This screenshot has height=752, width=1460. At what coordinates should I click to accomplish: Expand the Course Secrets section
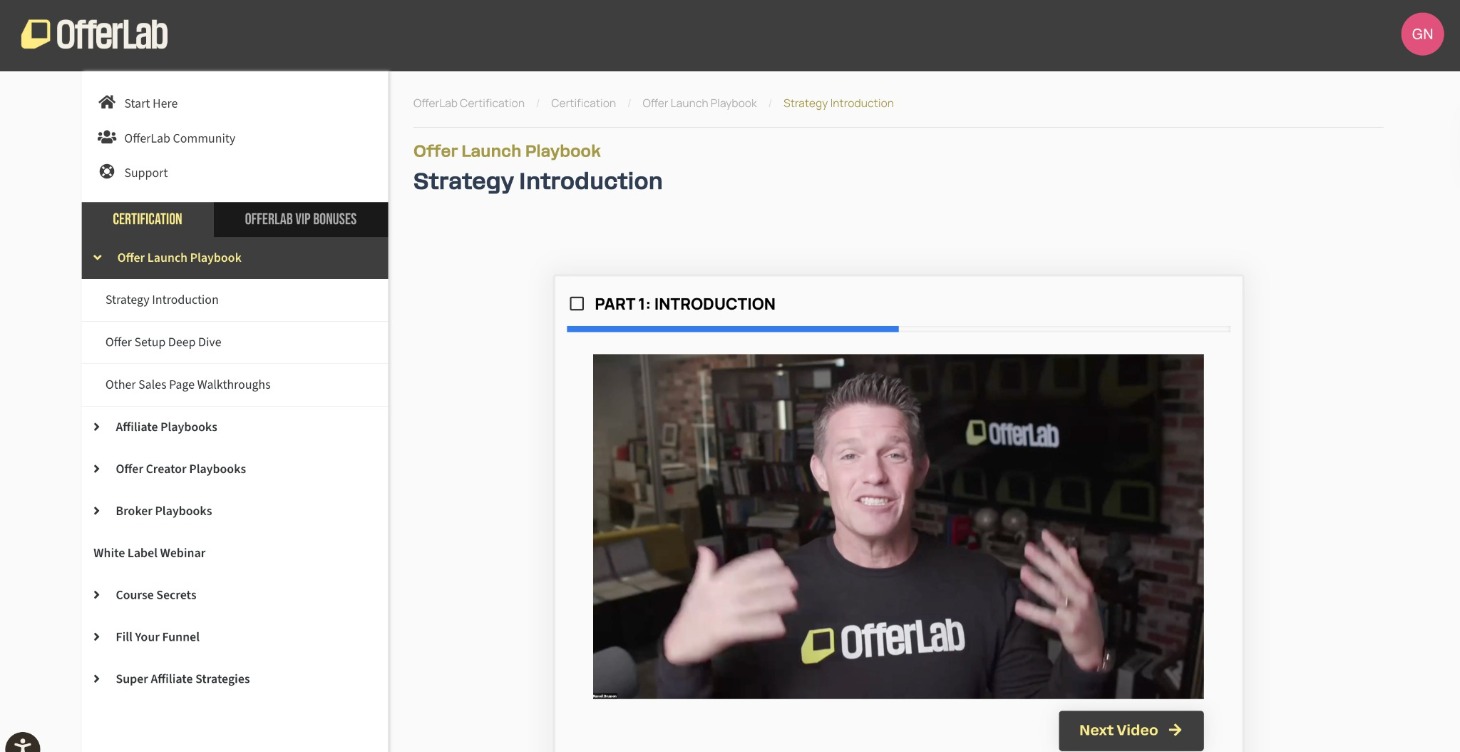(97, 595)
